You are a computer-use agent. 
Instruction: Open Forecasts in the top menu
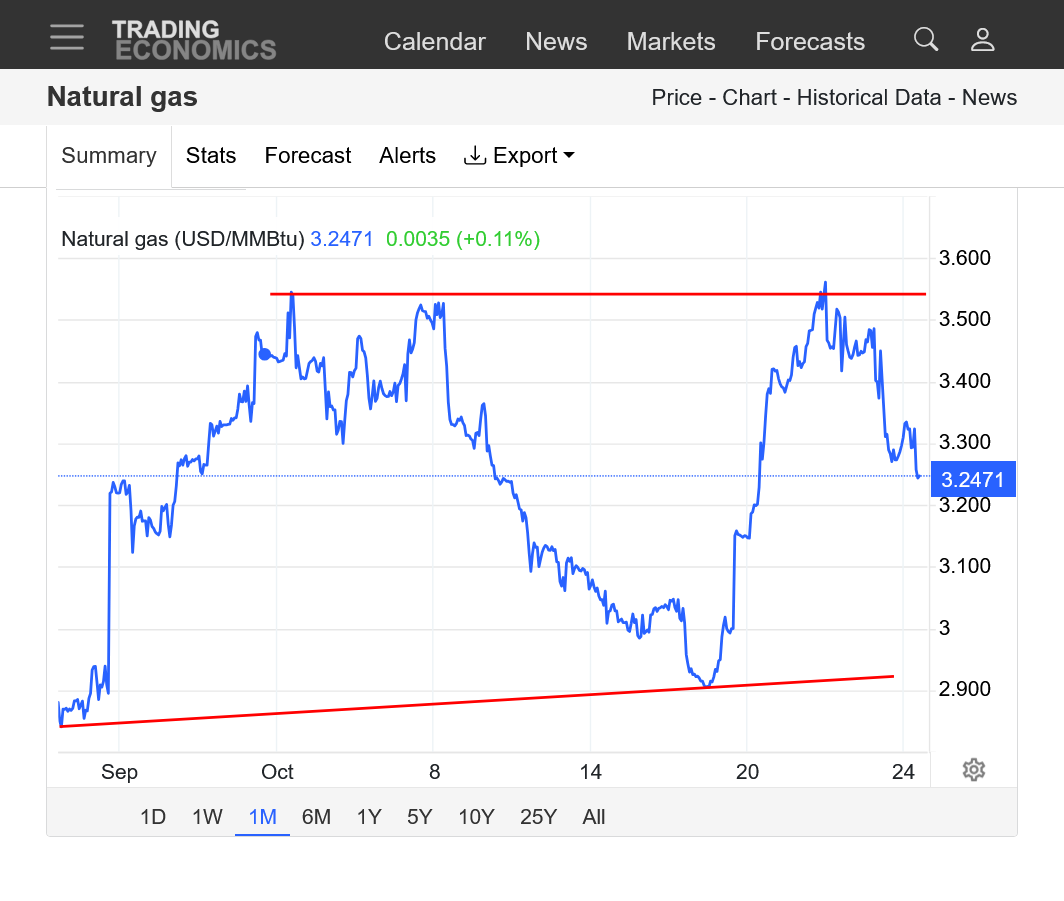click(810, 42)
